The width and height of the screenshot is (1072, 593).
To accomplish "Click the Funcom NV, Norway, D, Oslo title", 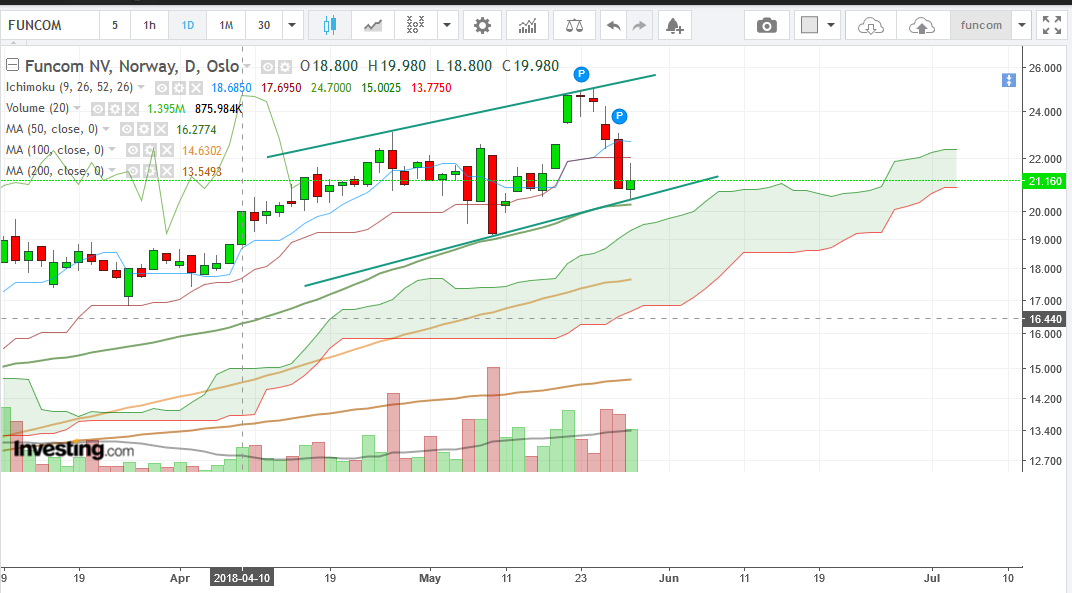I will [x=132, y=66].
